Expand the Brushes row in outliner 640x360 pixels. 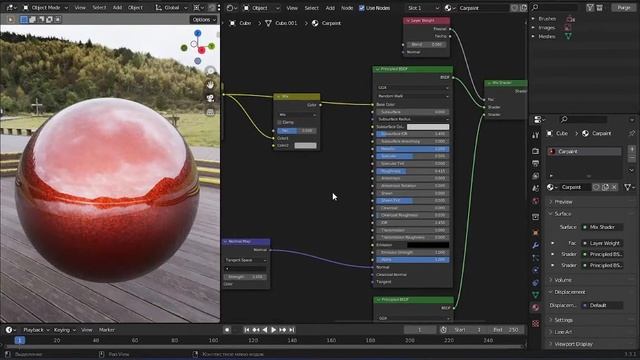[533, 19]
